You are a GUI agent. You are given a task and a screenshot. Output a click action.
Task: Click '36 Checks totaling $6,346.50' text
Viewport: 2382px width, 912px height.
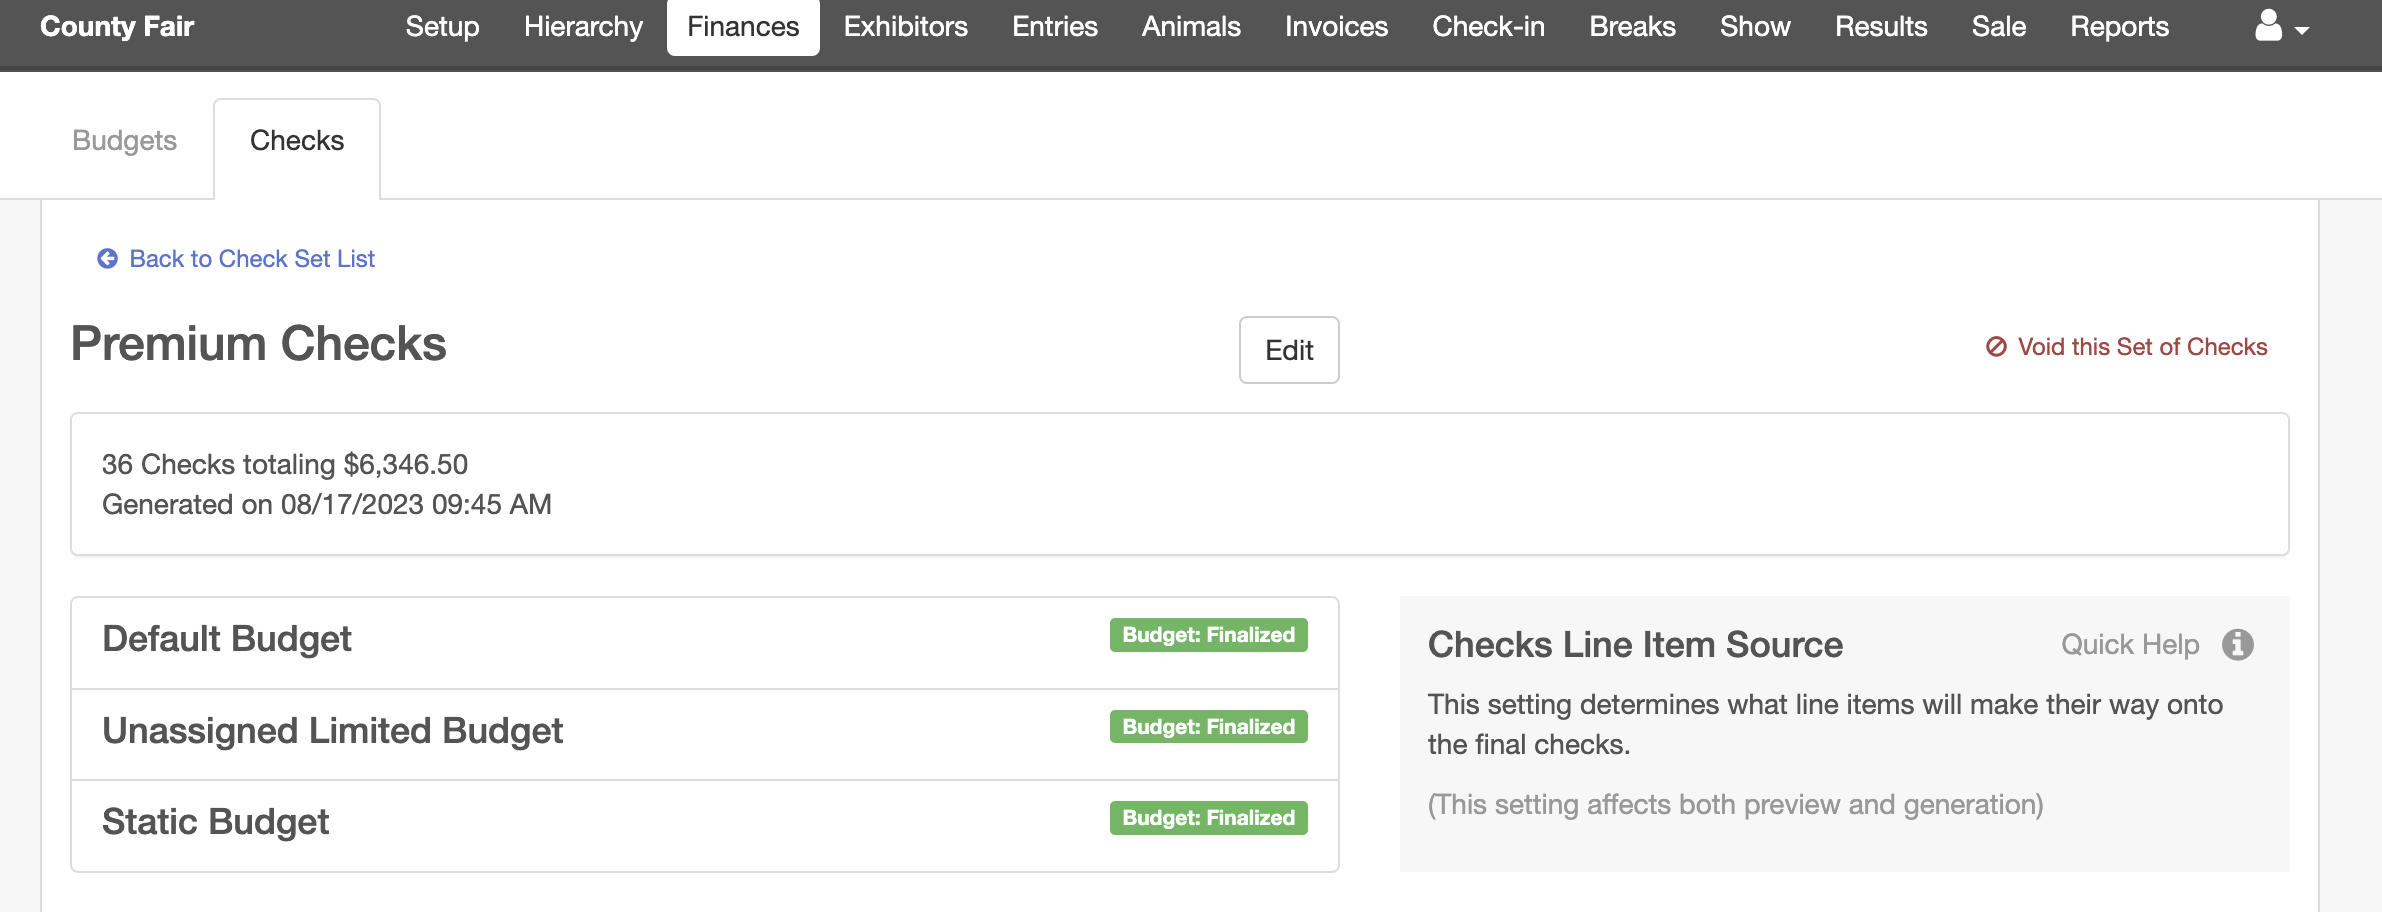pyautogui.click(x=285, y=464)
